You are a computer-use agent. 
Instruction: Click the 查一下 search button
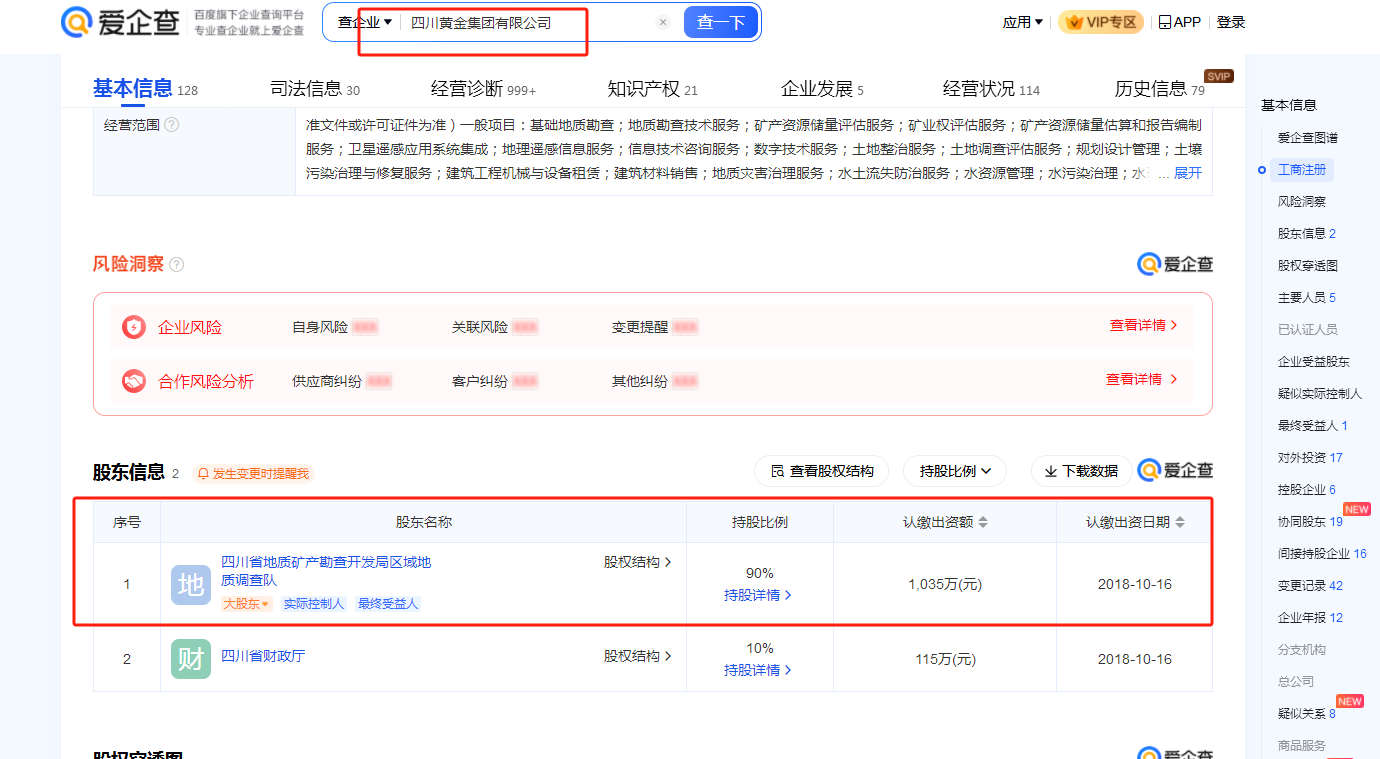[x=720, y=23]
